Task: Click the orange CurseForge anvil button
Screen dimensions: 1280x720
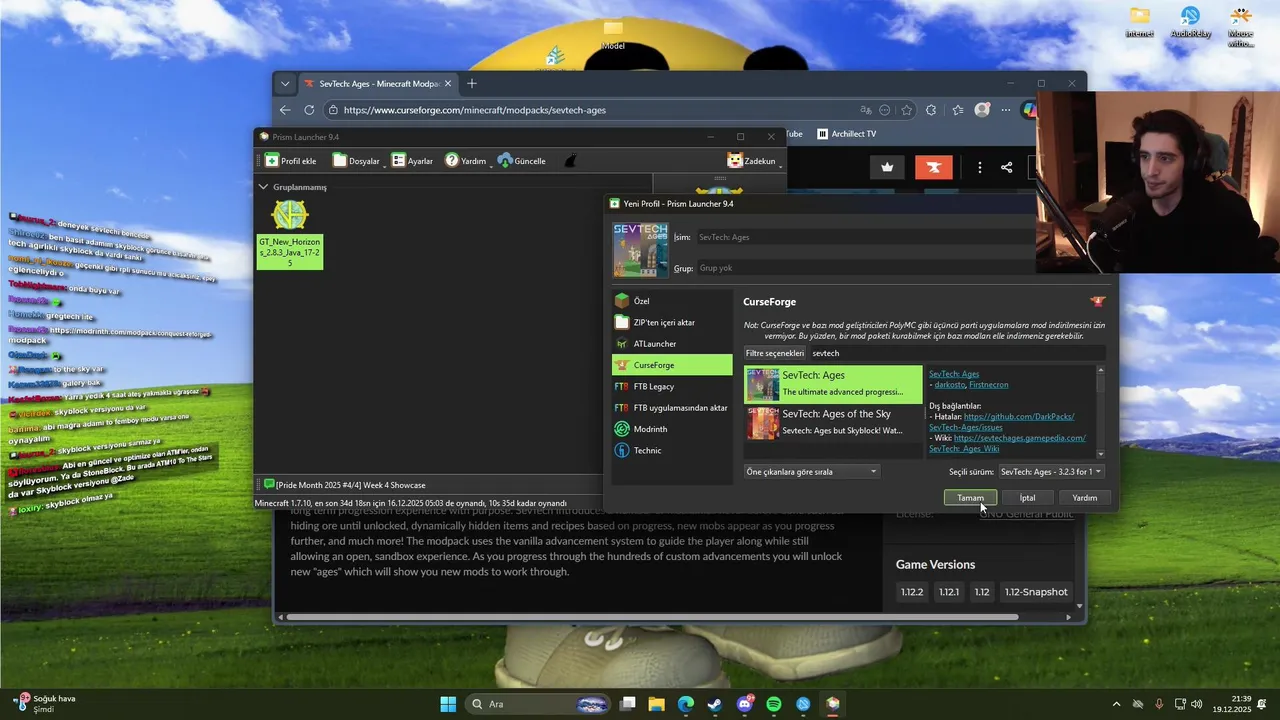Action: pos(934,167)
